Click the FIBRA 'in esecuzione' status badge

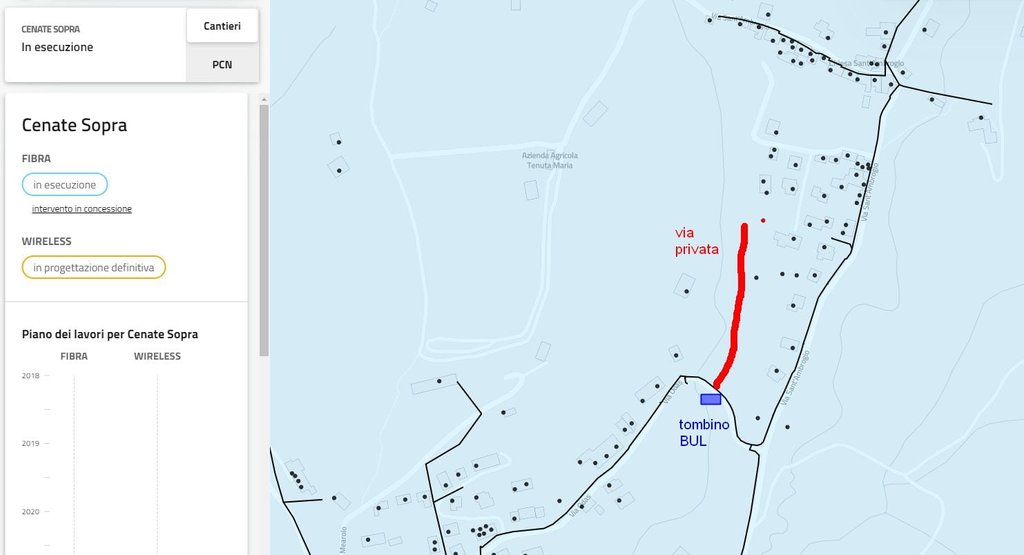tap(65, 185)
